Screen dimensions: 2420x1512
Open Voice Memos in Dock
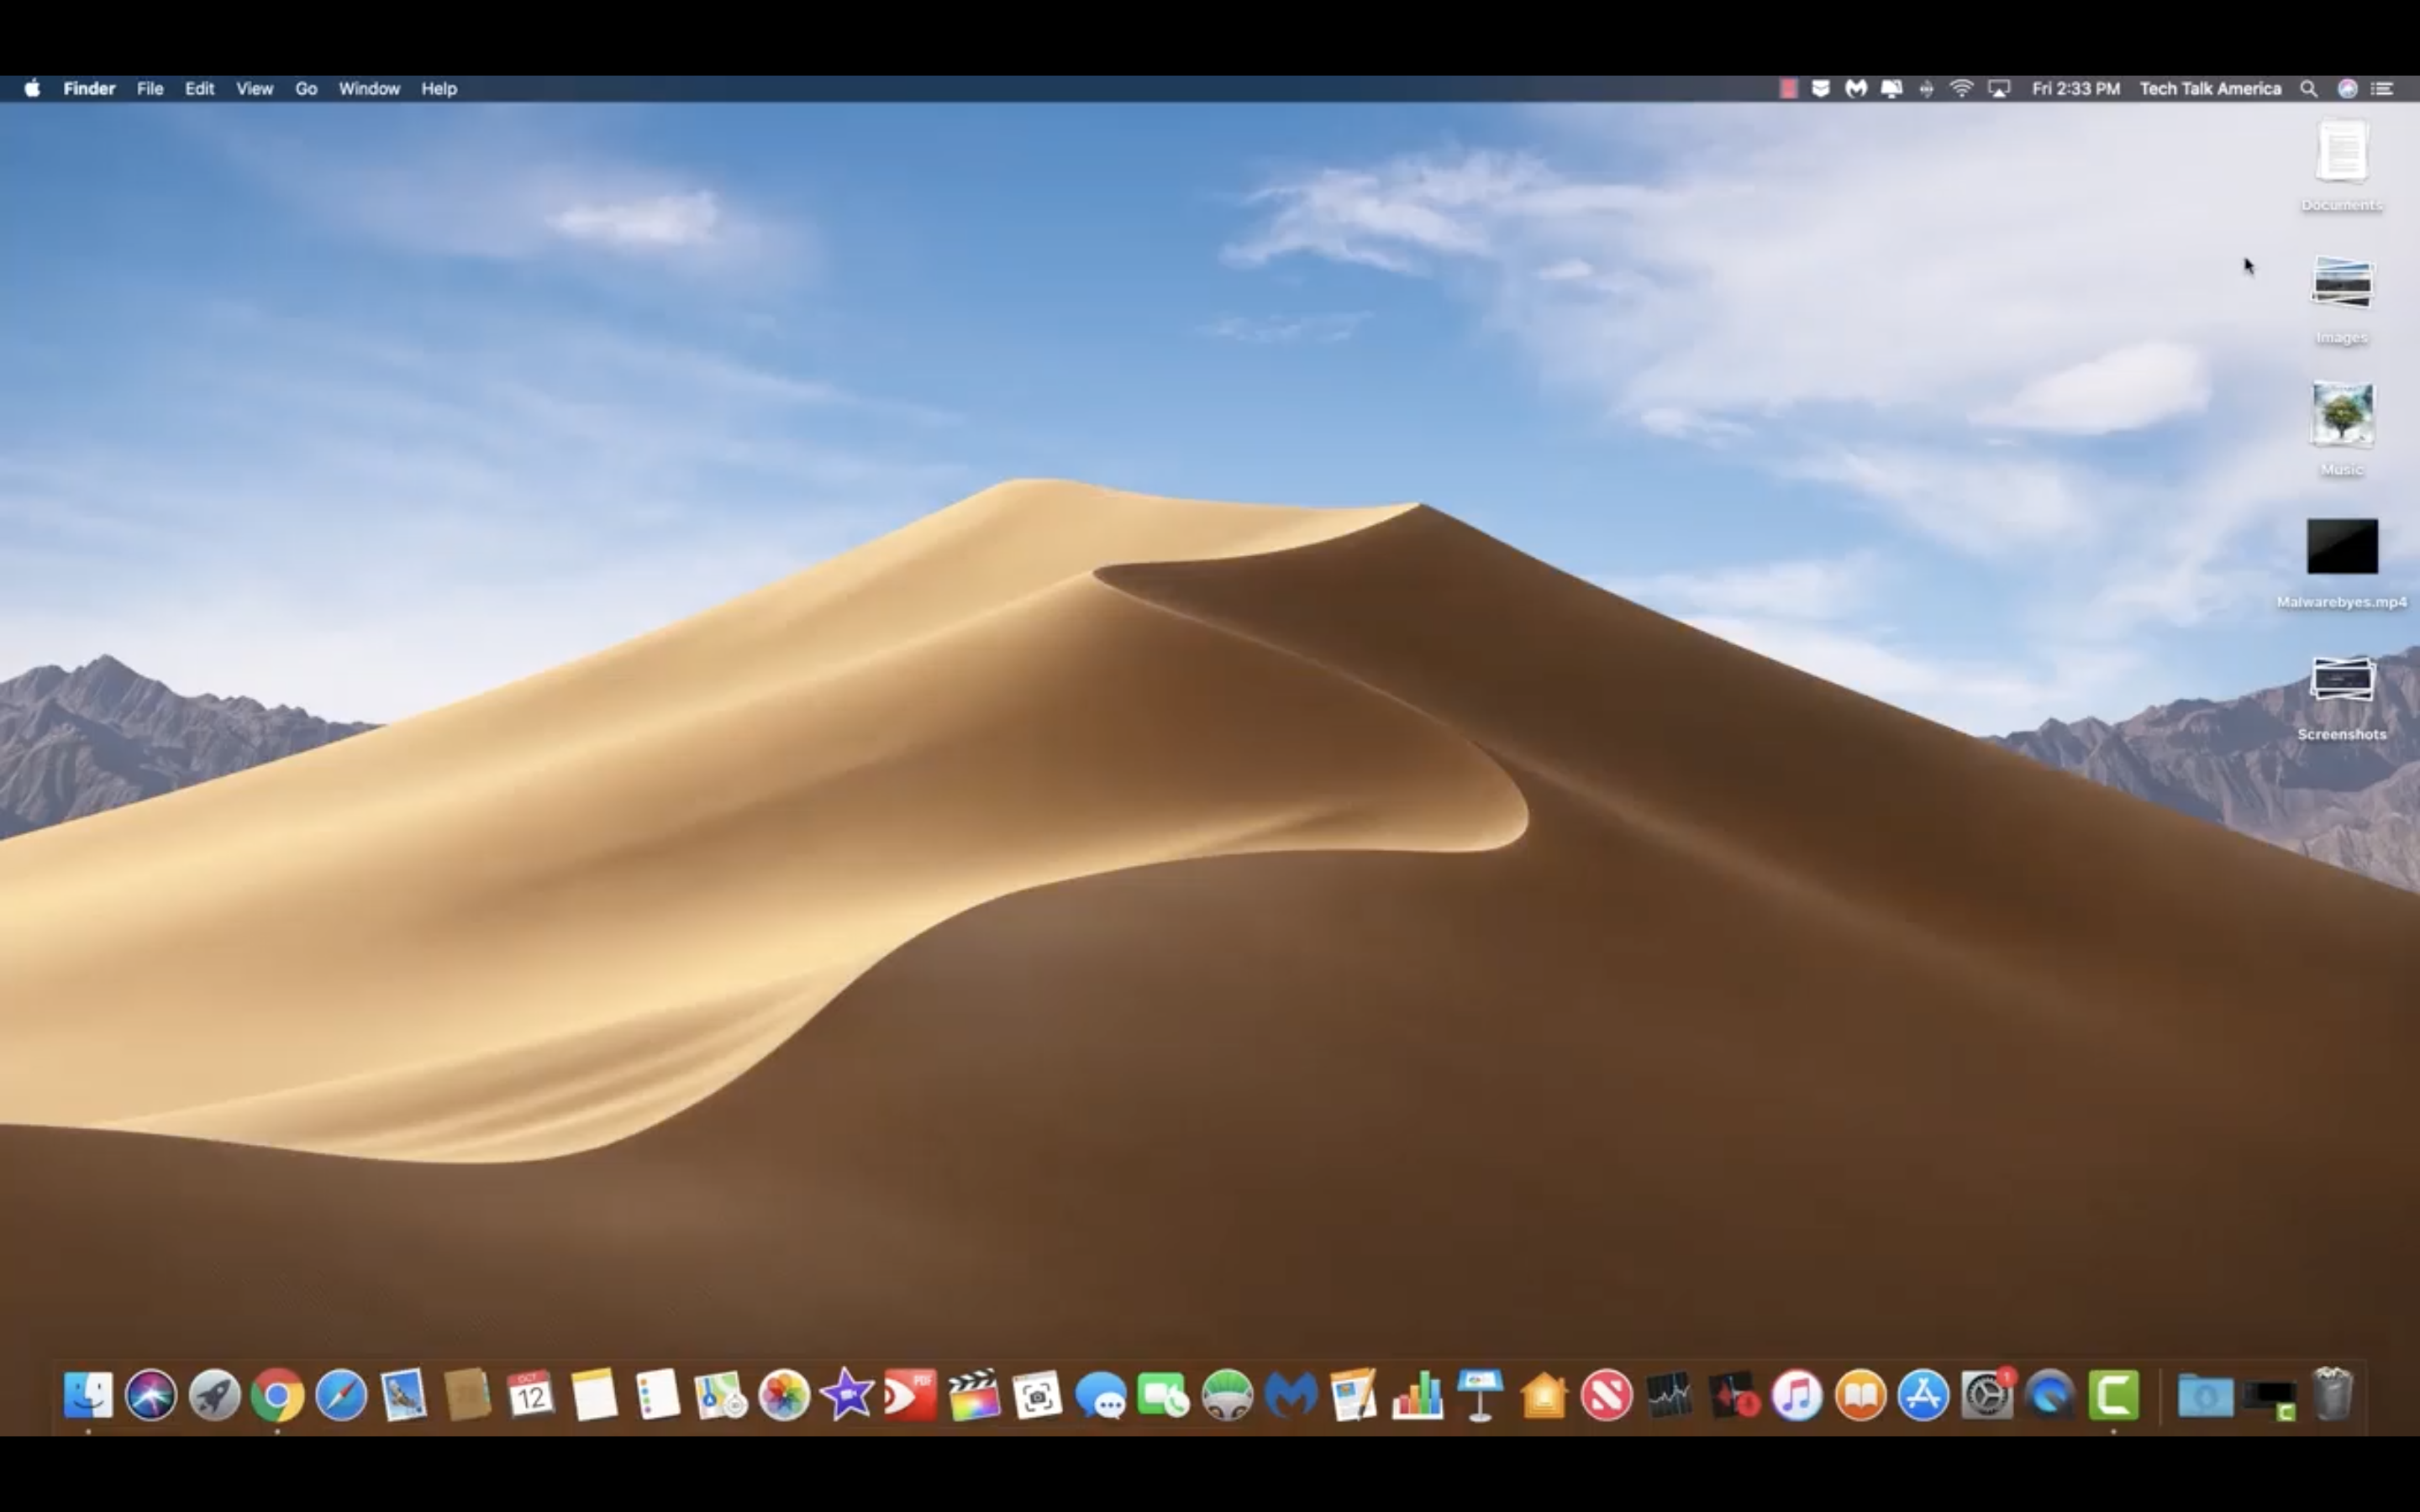(x=1734, y=1395)
